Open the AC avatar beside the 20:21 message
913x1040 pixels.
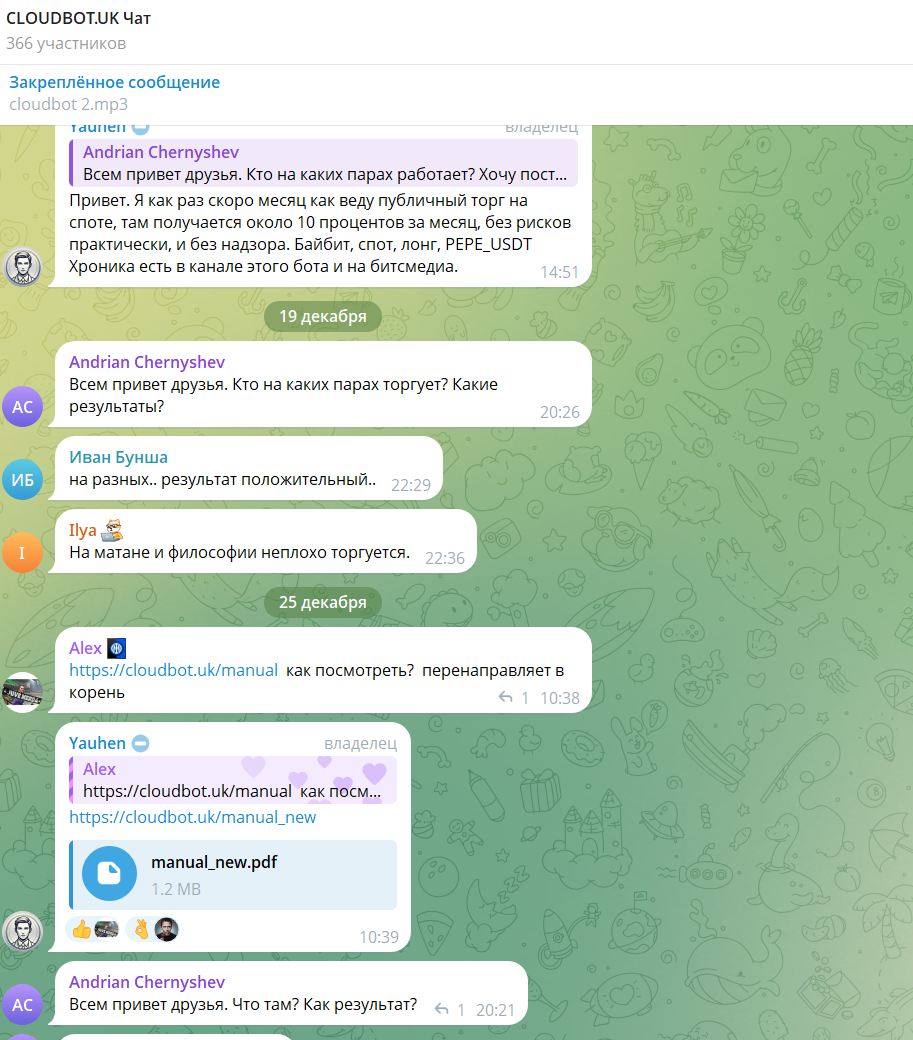pos(23,1004)
